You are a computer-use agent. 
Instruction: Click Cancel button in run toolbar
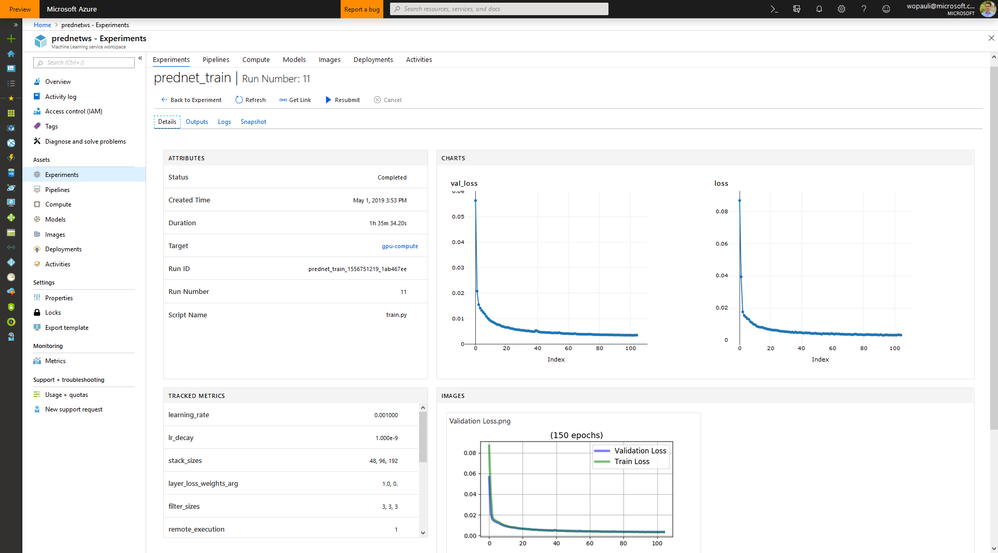388,100
